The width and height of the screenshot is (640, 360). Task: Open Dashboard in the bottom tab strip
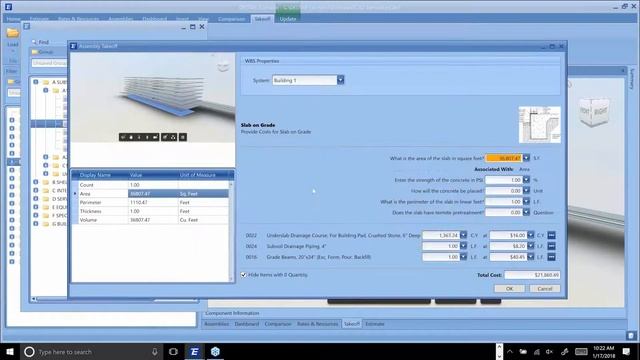click(247, 324)
